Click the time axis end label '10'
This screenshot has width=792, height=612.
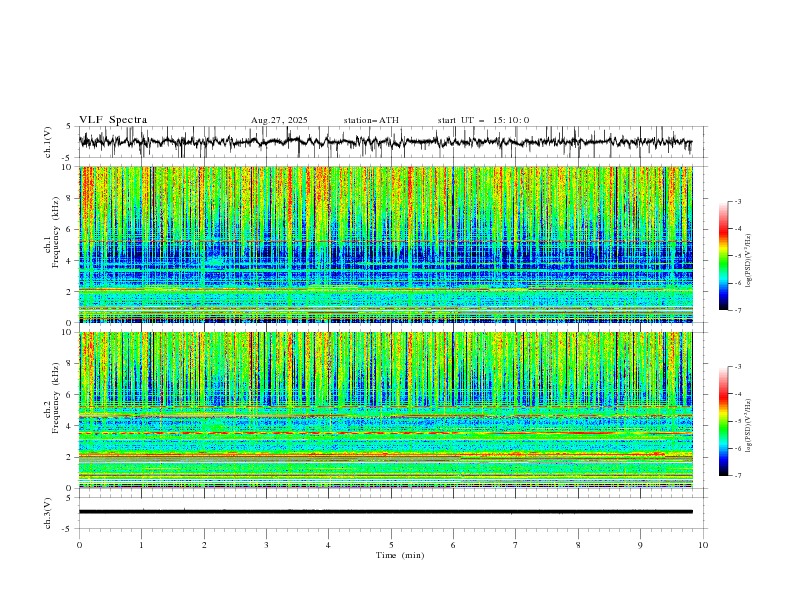point(703,545)
